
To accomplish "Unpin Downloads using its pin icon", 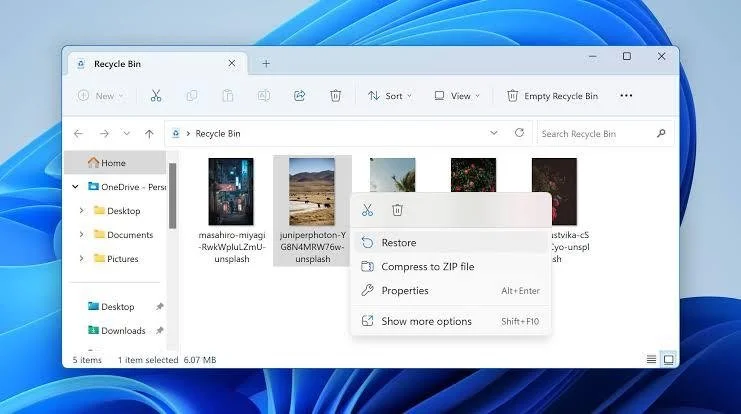I will coord(160,330).
